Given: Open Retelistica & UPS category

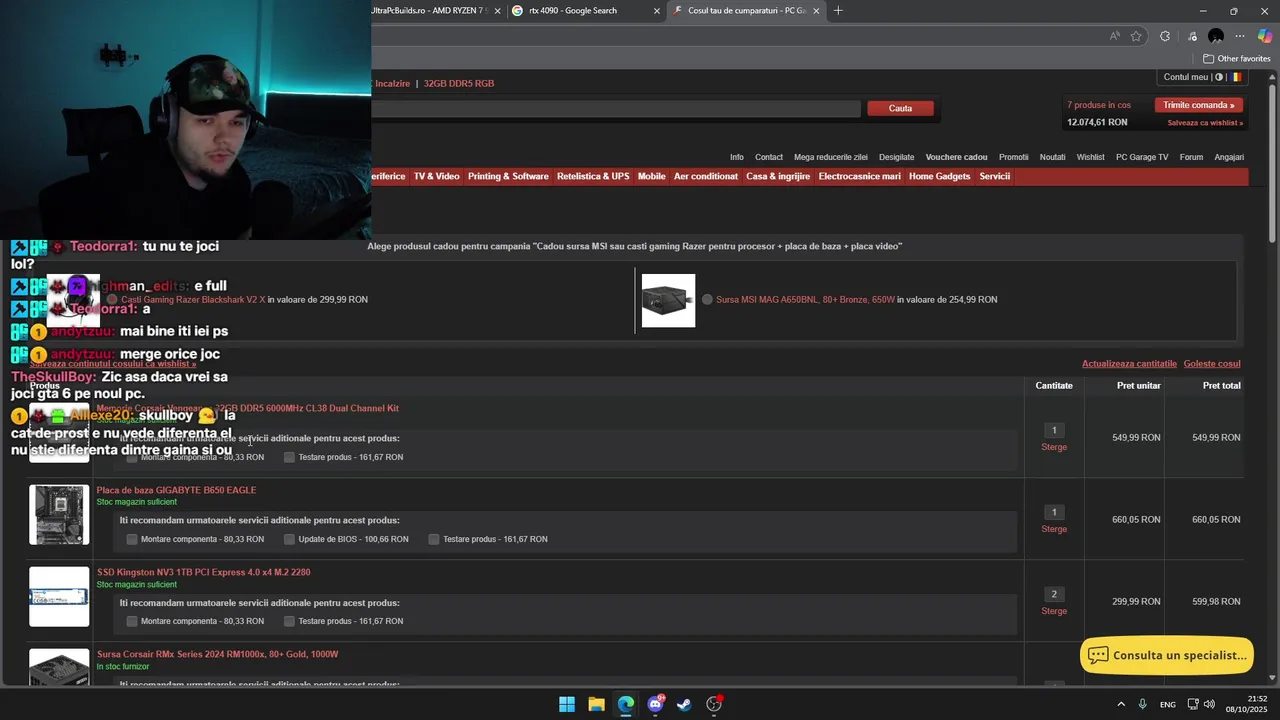Looking at the screenshot, I should 593,176.
